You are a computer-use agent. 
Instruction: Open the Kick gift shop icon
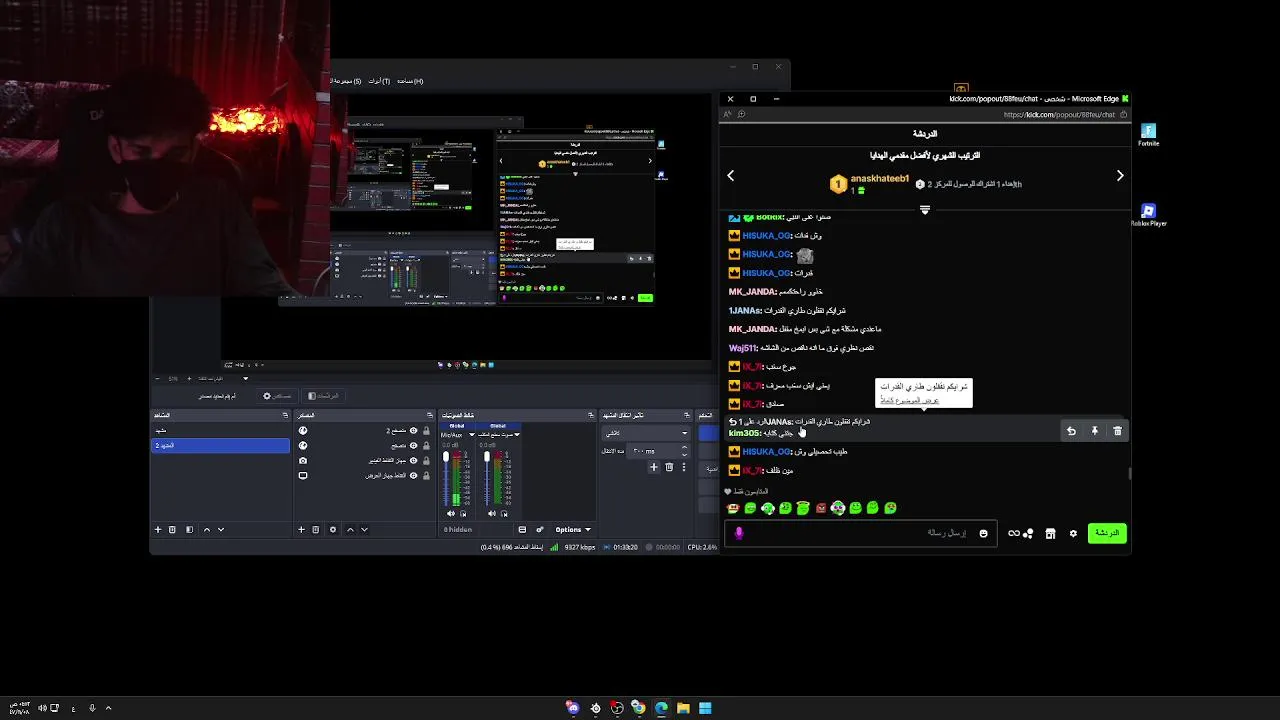pyautogui.click(x=1050, y=534)
